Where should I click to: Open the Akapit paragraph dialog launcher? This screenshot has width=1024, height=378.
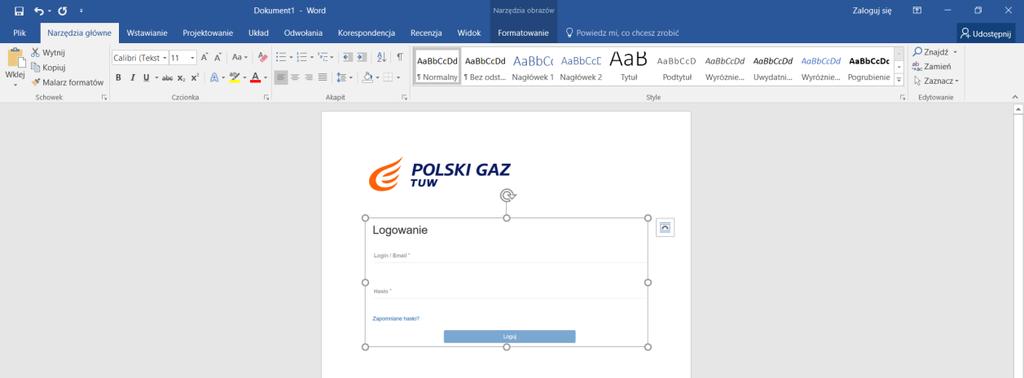click(404, 97)
